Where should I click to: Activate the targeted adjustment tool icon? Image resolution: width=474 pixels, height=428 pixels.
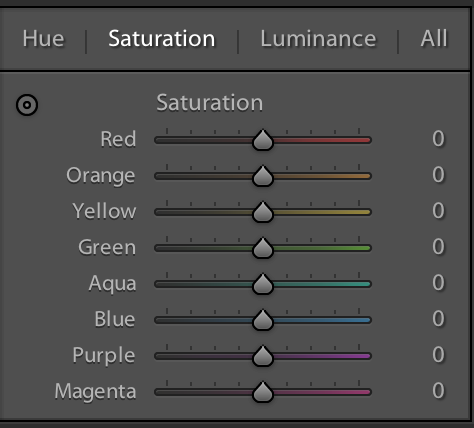point(27,105)
